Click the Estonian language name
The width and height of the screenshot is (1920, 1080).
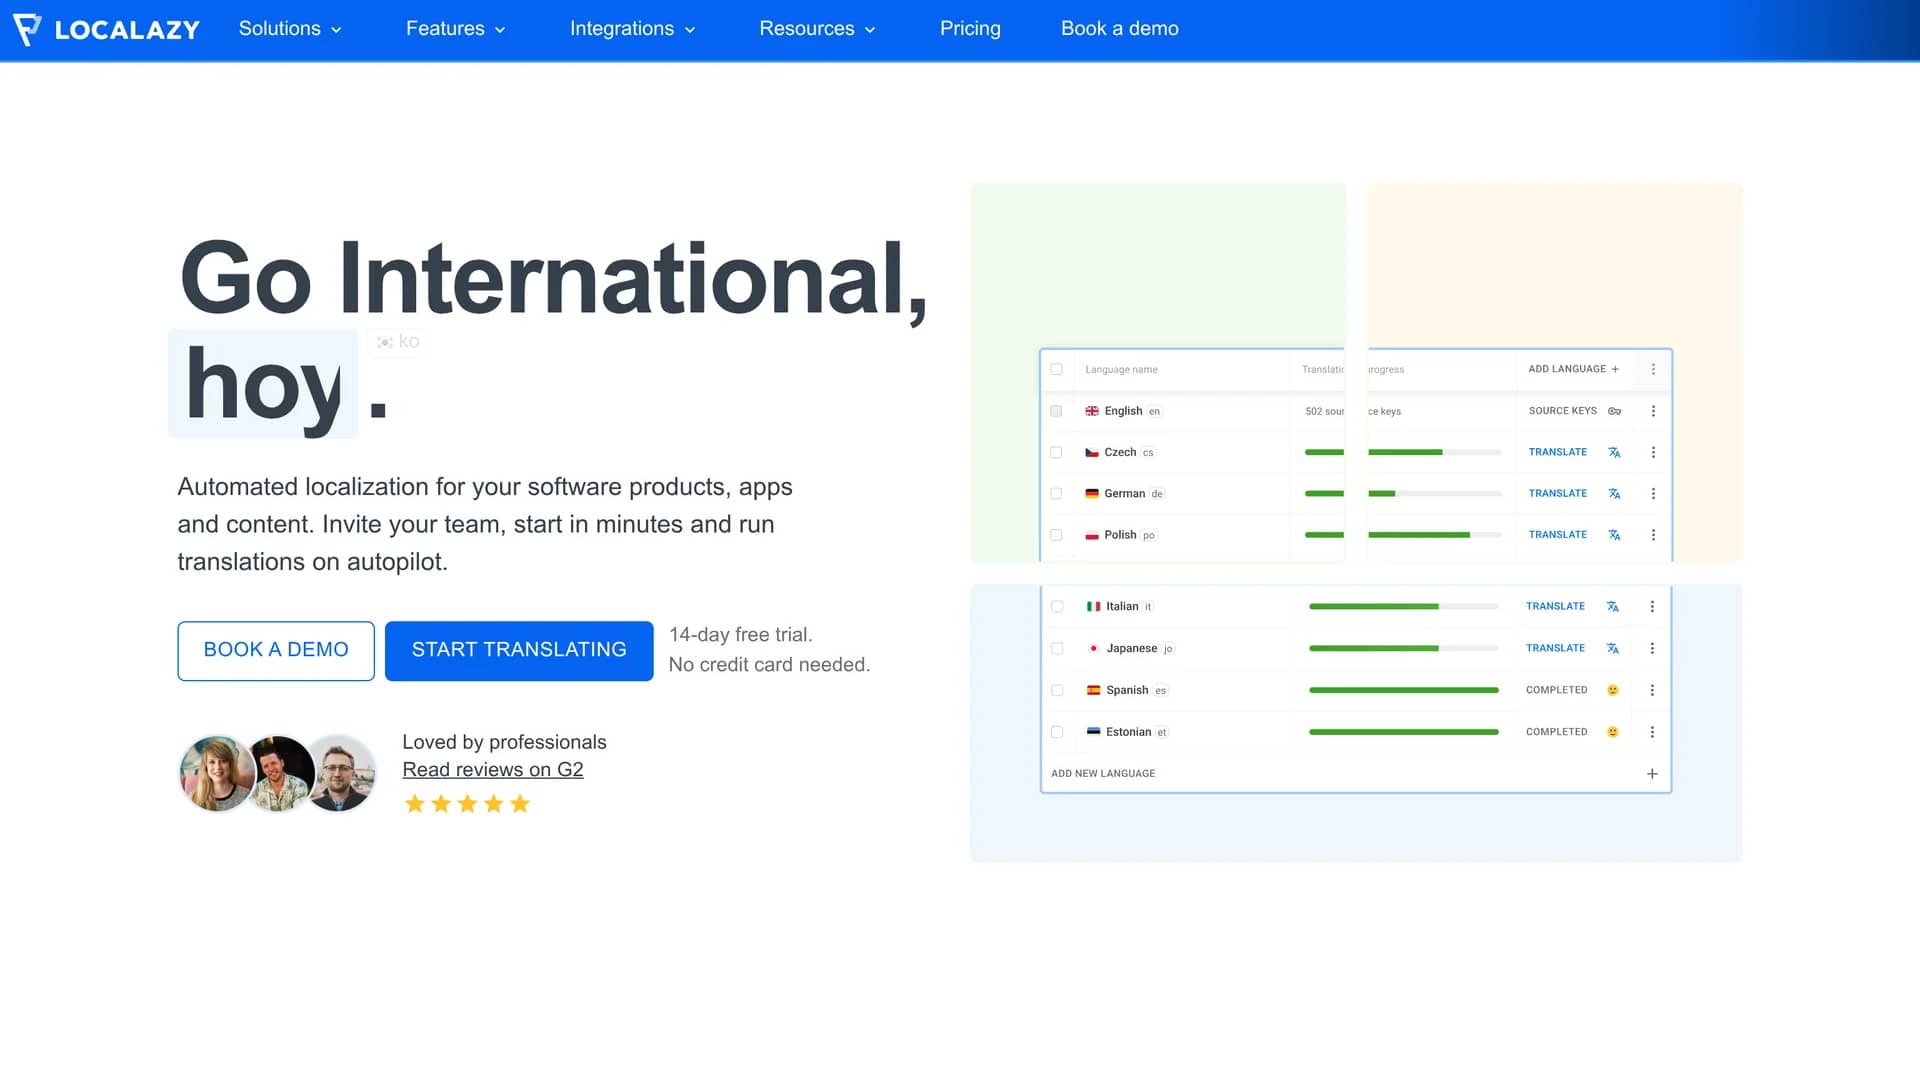(1128, 732)
